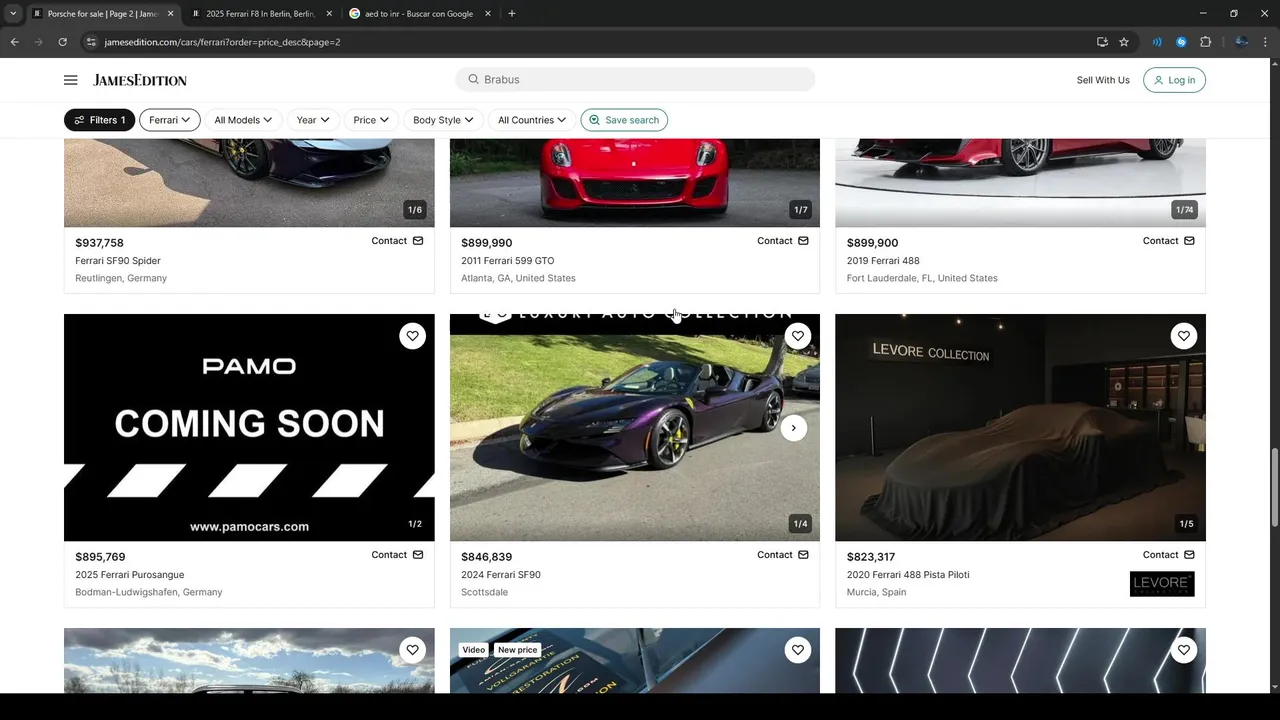Open the covered car Levore Collection photo
The image size is (1280, 720).
(x=1020, y=428)
